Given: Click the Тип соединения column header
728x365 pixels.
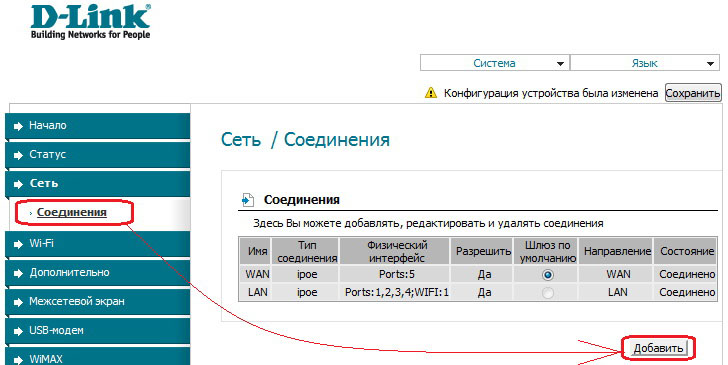Looking at the screenshot, I should pos(307,251).
